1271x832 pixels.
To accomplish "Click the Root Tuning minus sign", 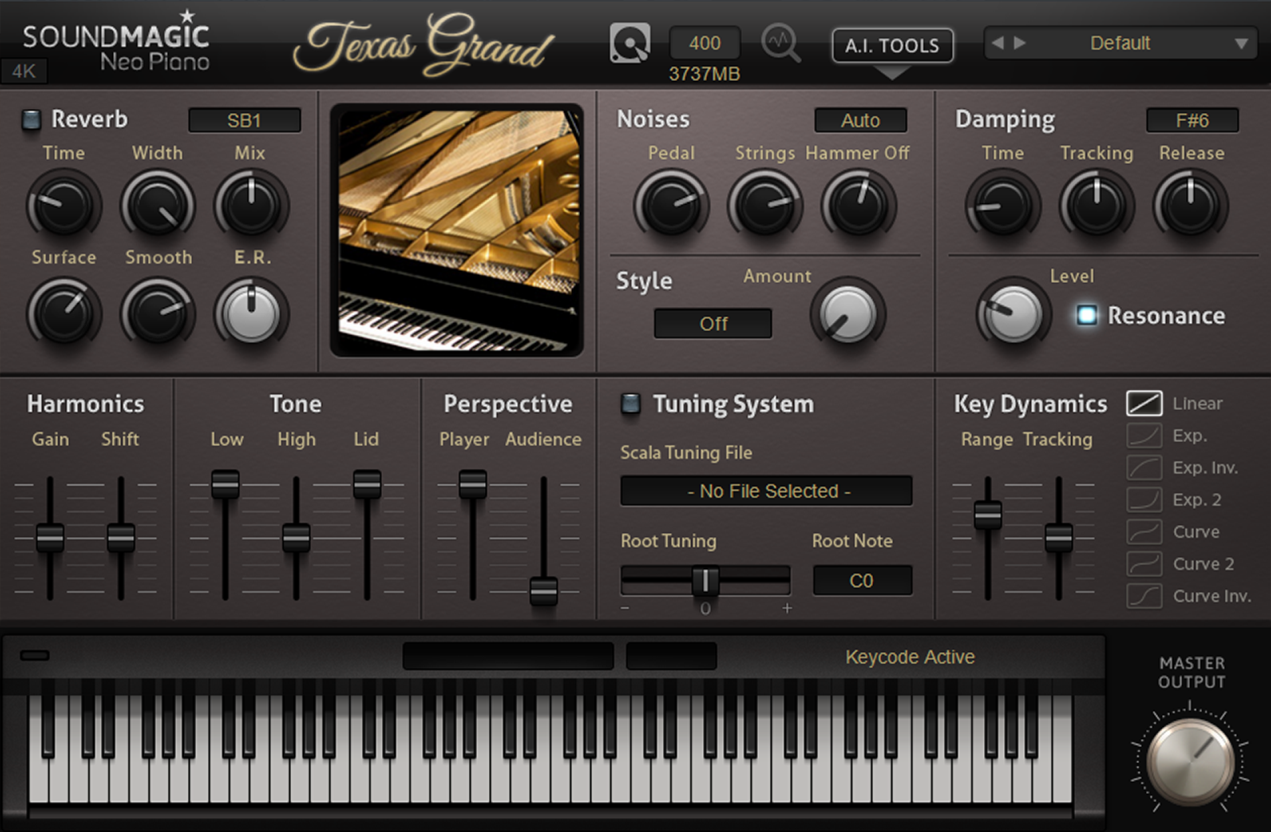I will pyautogui.click(x=626, y=608).
